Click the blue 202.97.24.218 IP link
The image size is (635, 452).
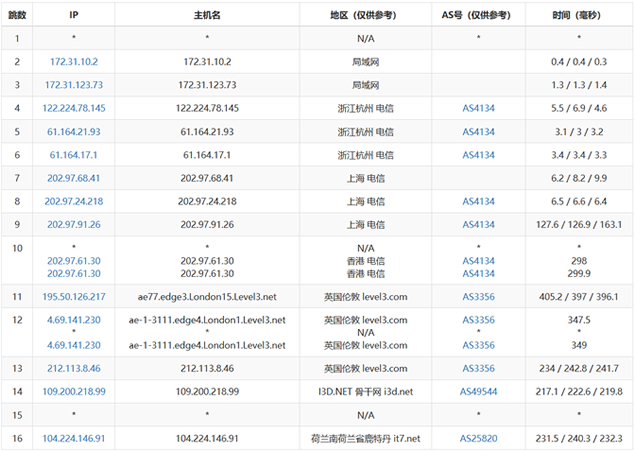(75, 201)
